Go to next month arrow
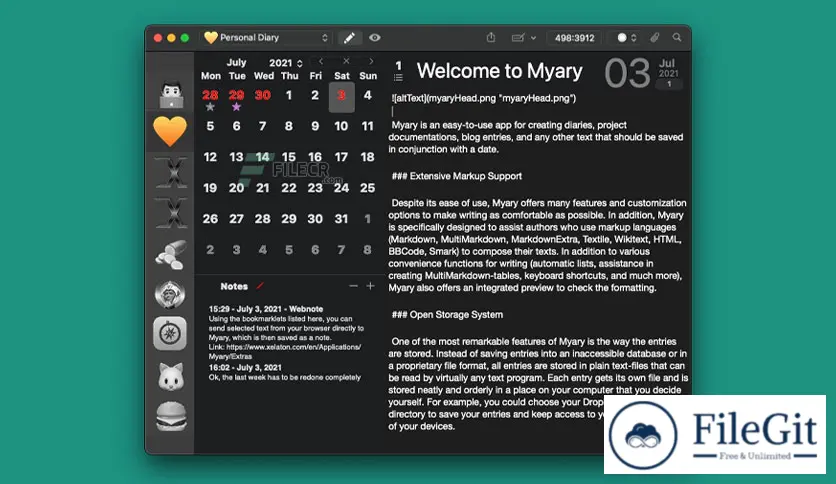Screen dimensions: 836x484 (372, 61)
